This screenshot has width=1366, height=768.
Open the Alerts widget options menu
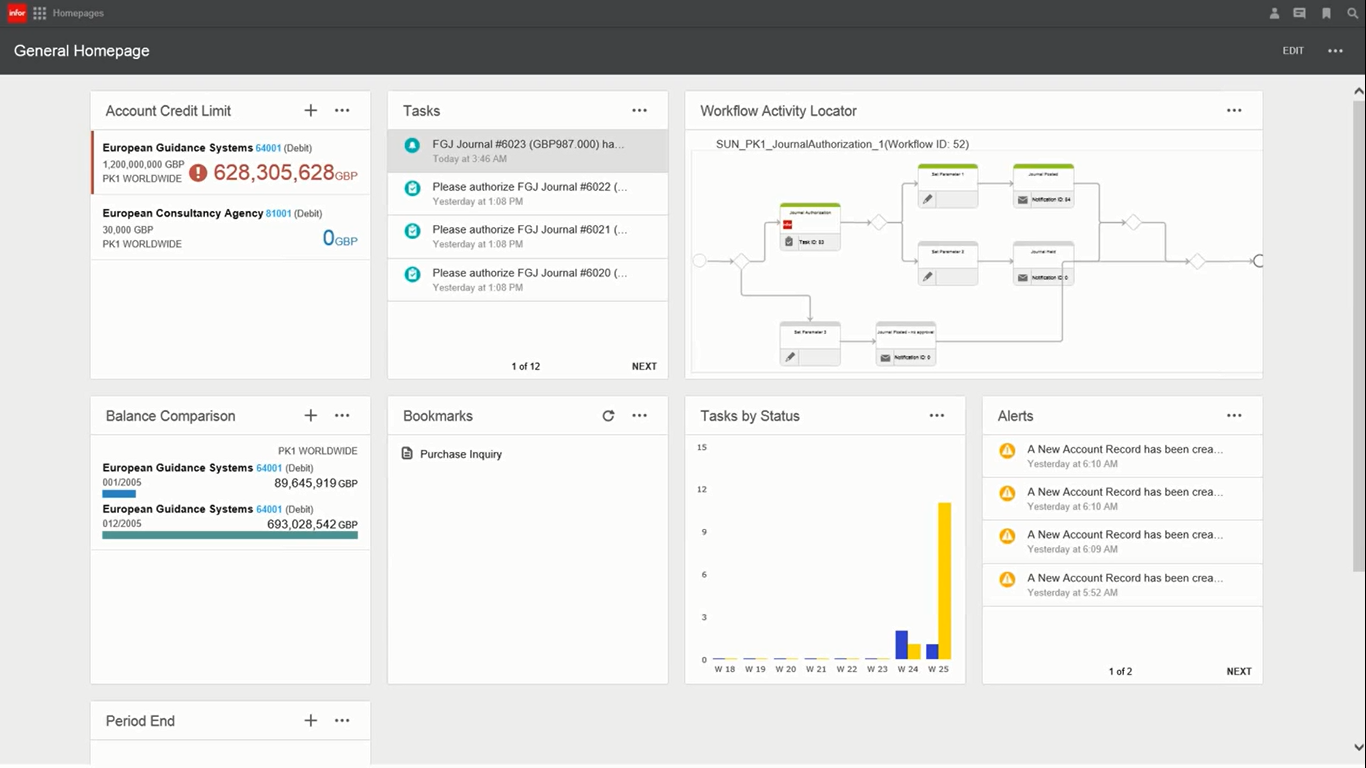[1234, 415]
